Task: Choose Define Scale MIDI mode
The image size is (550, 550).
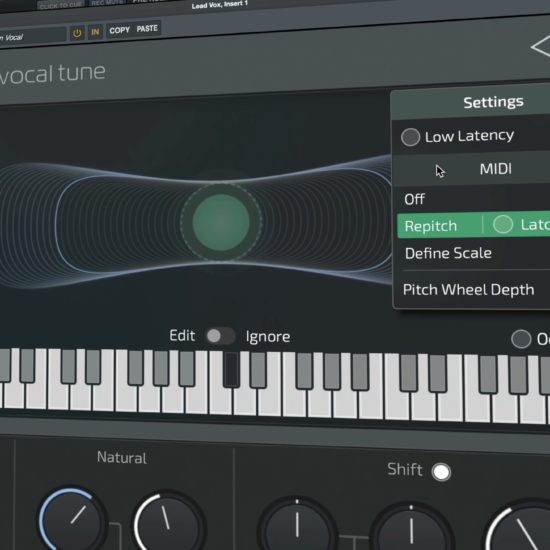Action: (x=448, y=253)
